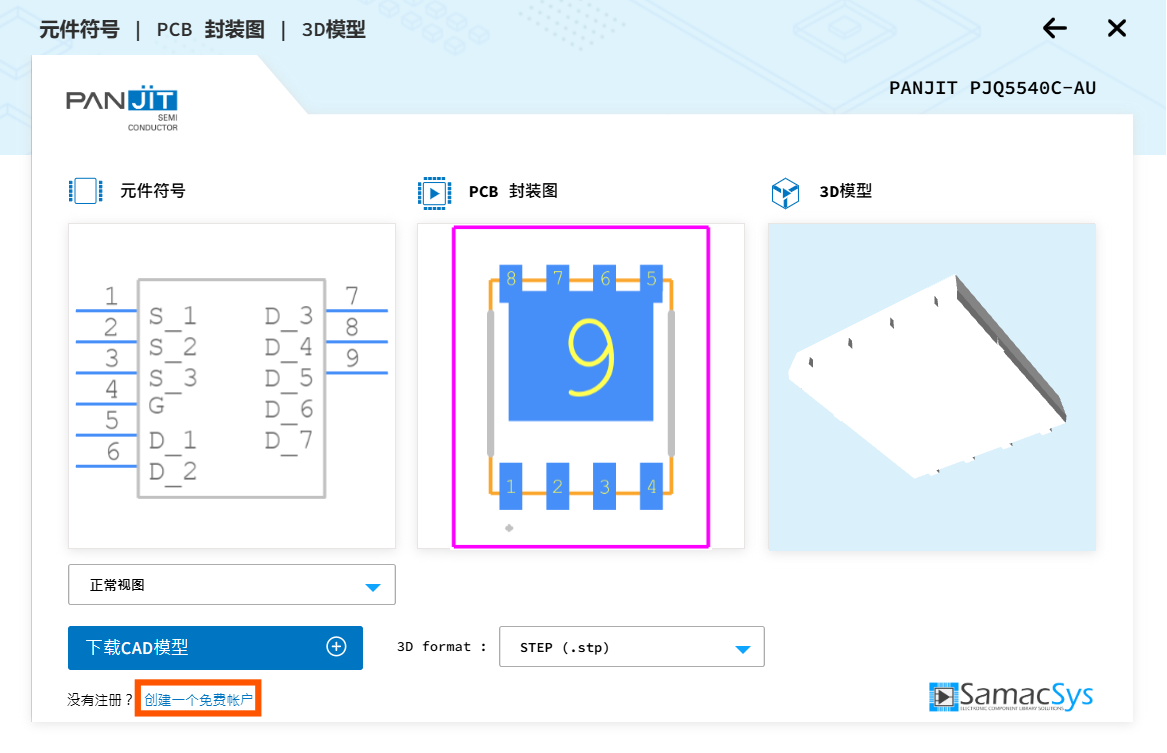
Task: Click the PANJIT Semiconductor logo
Action: point(122,109)
